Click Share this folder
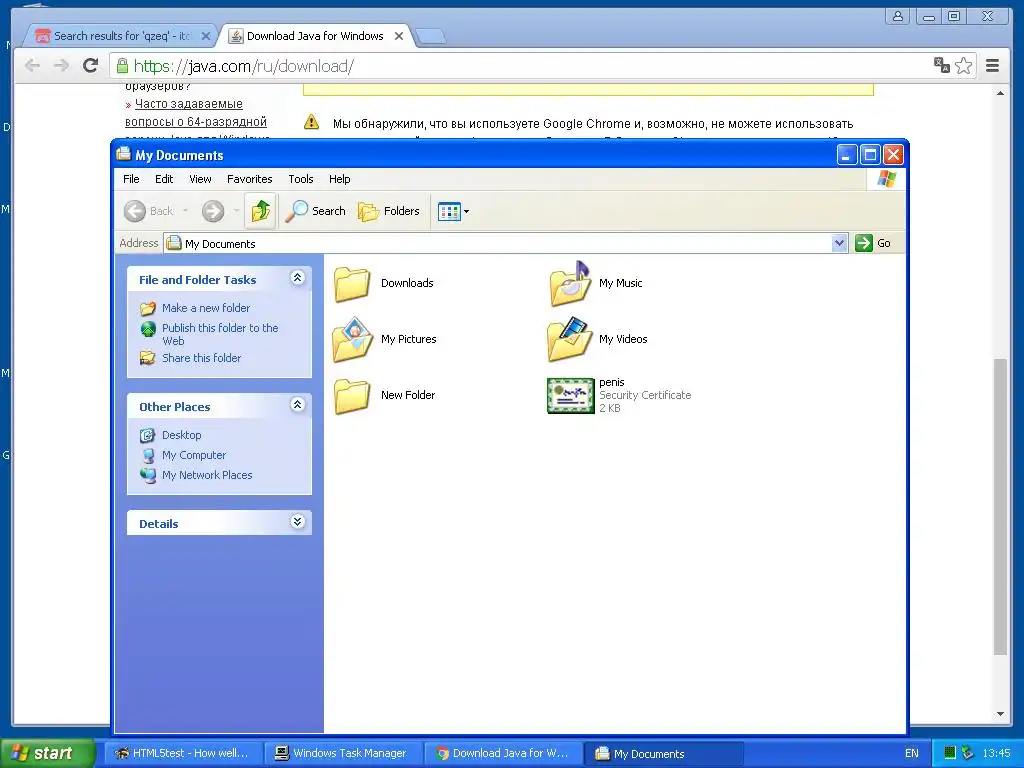This screenshot has width=1024, height=768. (201, 358)
